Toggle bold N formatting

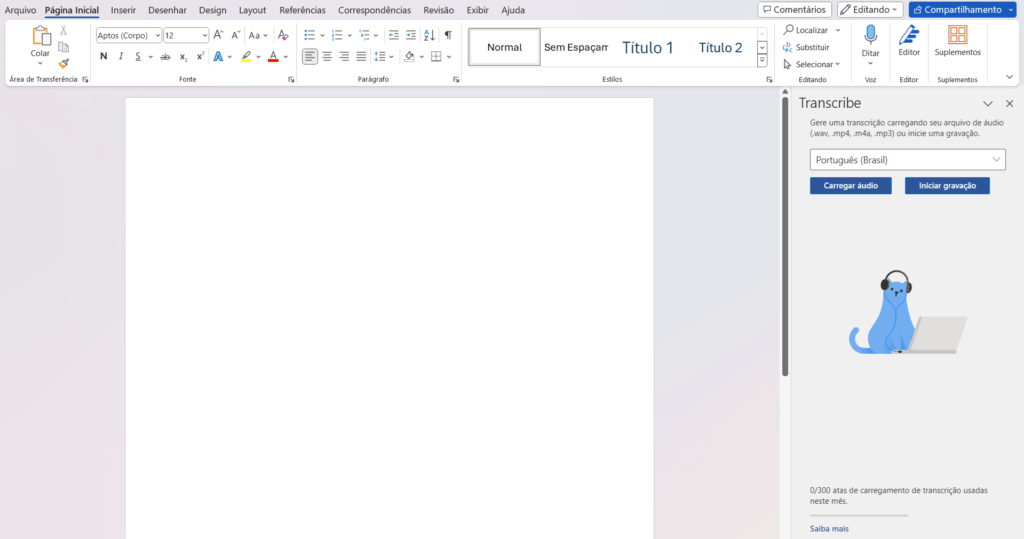tap(103, 57)
